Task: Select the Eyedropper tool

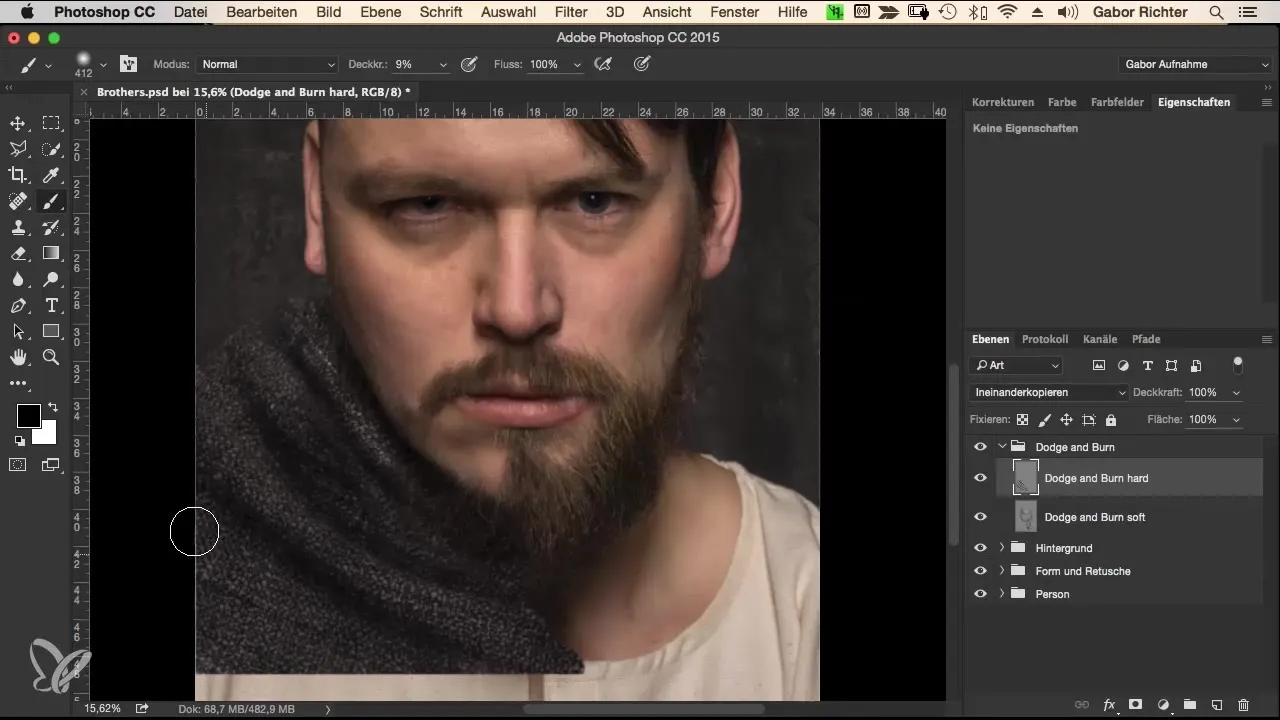Action: pyautogui.click(x=51, y=176)
